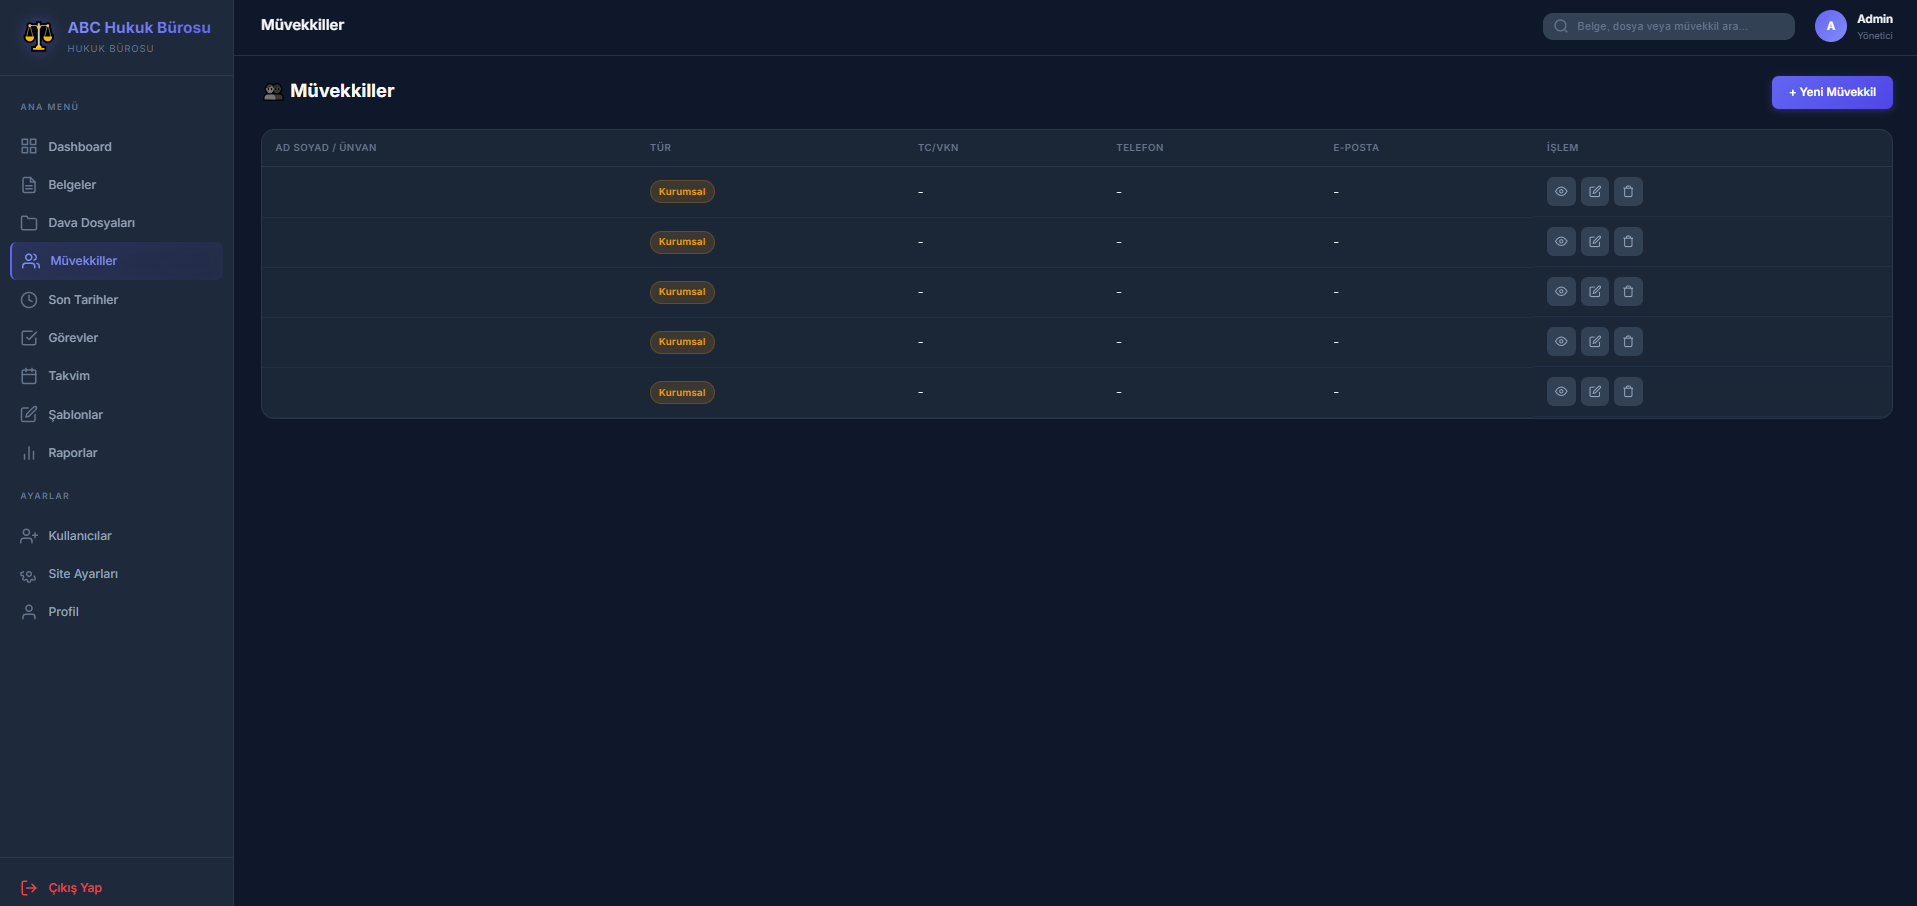Delete the fourth client row
Screen dimensions: 1917x906
[x=1628, y=341]
